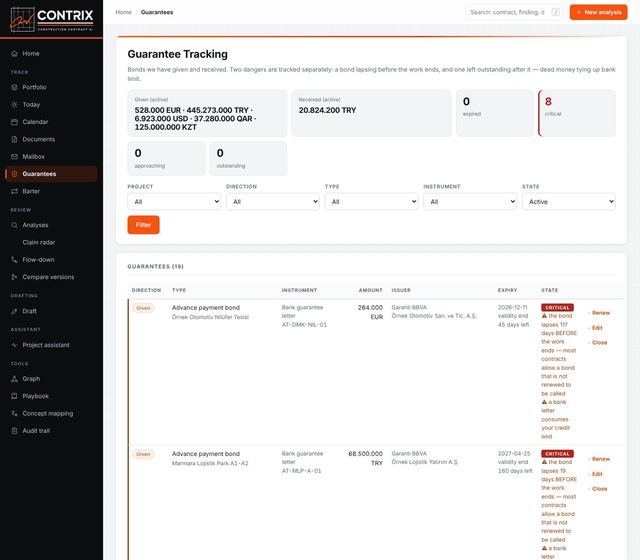The image size is (640, 560).
Task: Click the orange Filter button
Action: (x=143, y=225)
